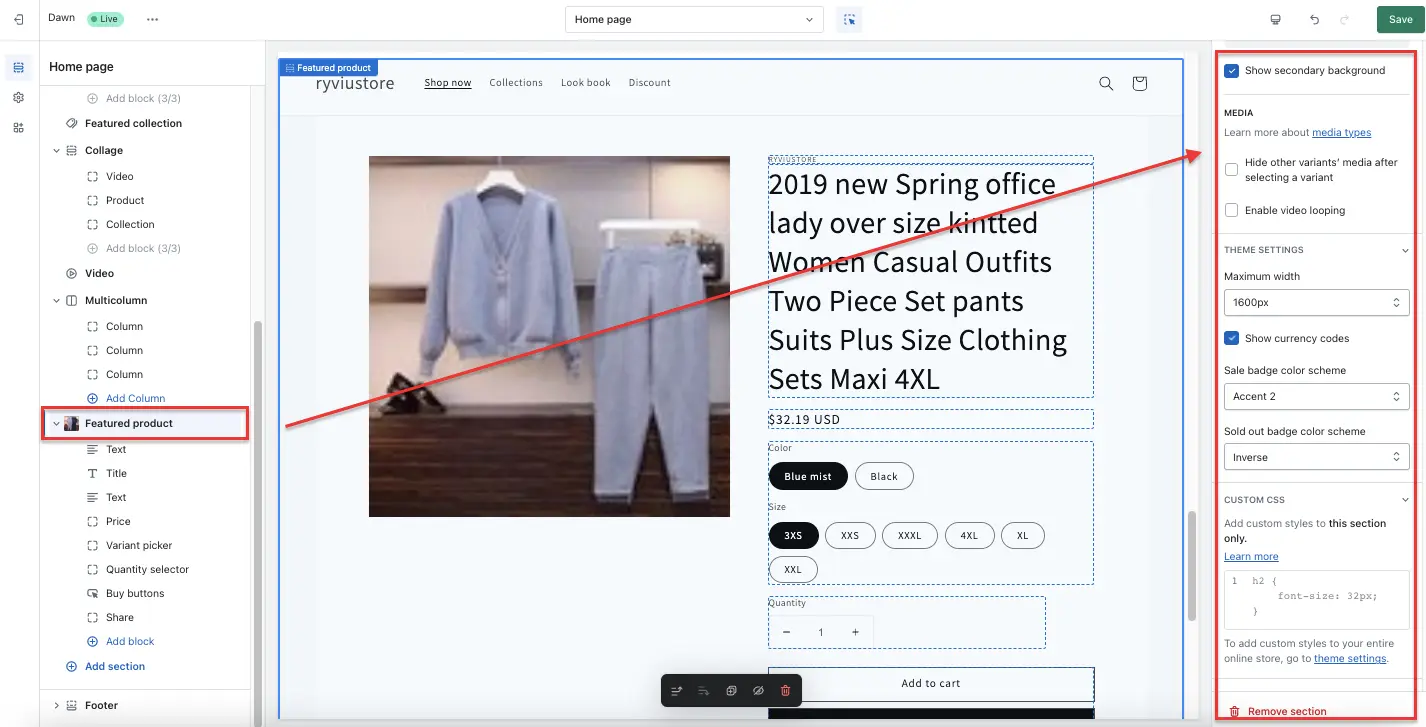This screenshot has width=1426, height=727.
Task: Uncheck Show secondary background
Action: click(x=1232, y=70)
